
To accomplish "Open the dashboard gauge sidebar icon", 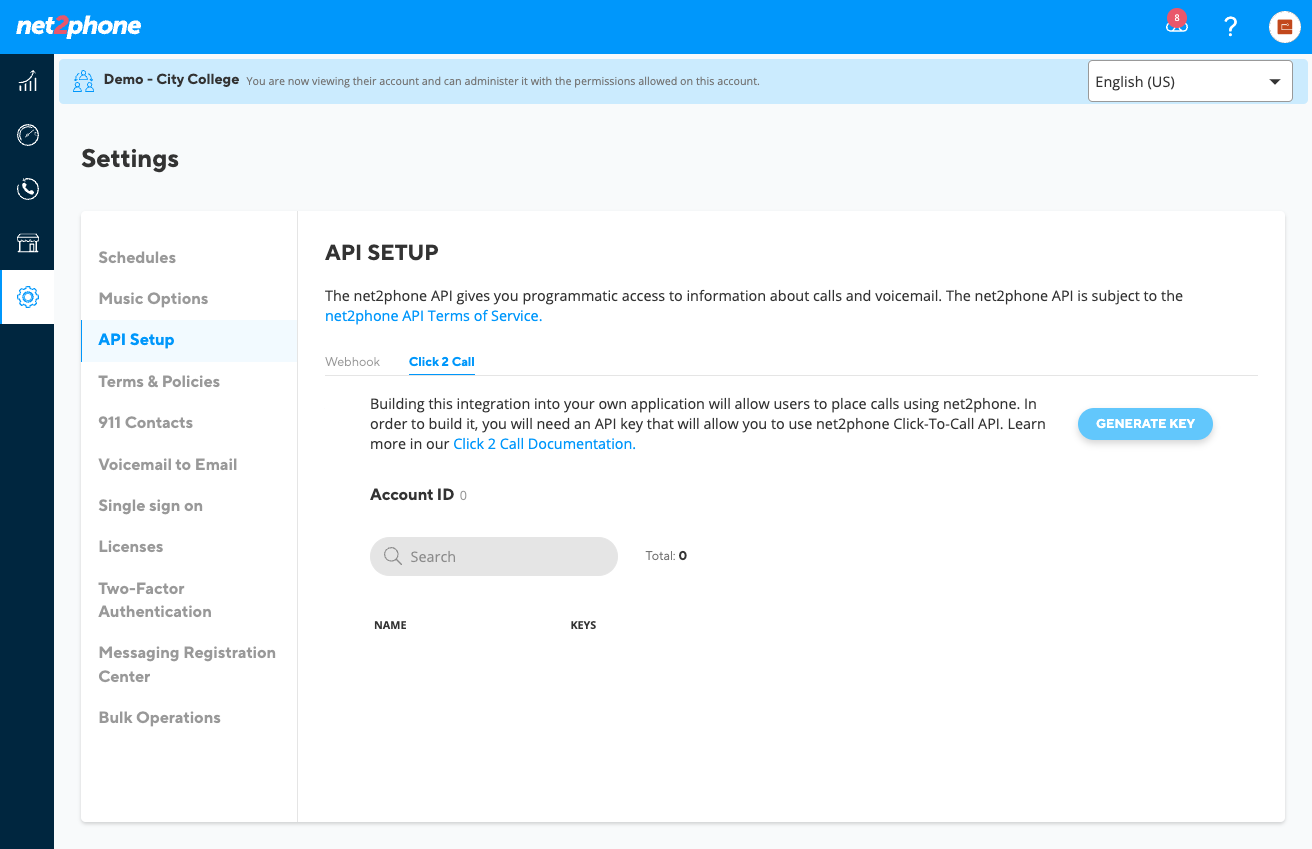I will pyautogui.click(x=28, y=135).
